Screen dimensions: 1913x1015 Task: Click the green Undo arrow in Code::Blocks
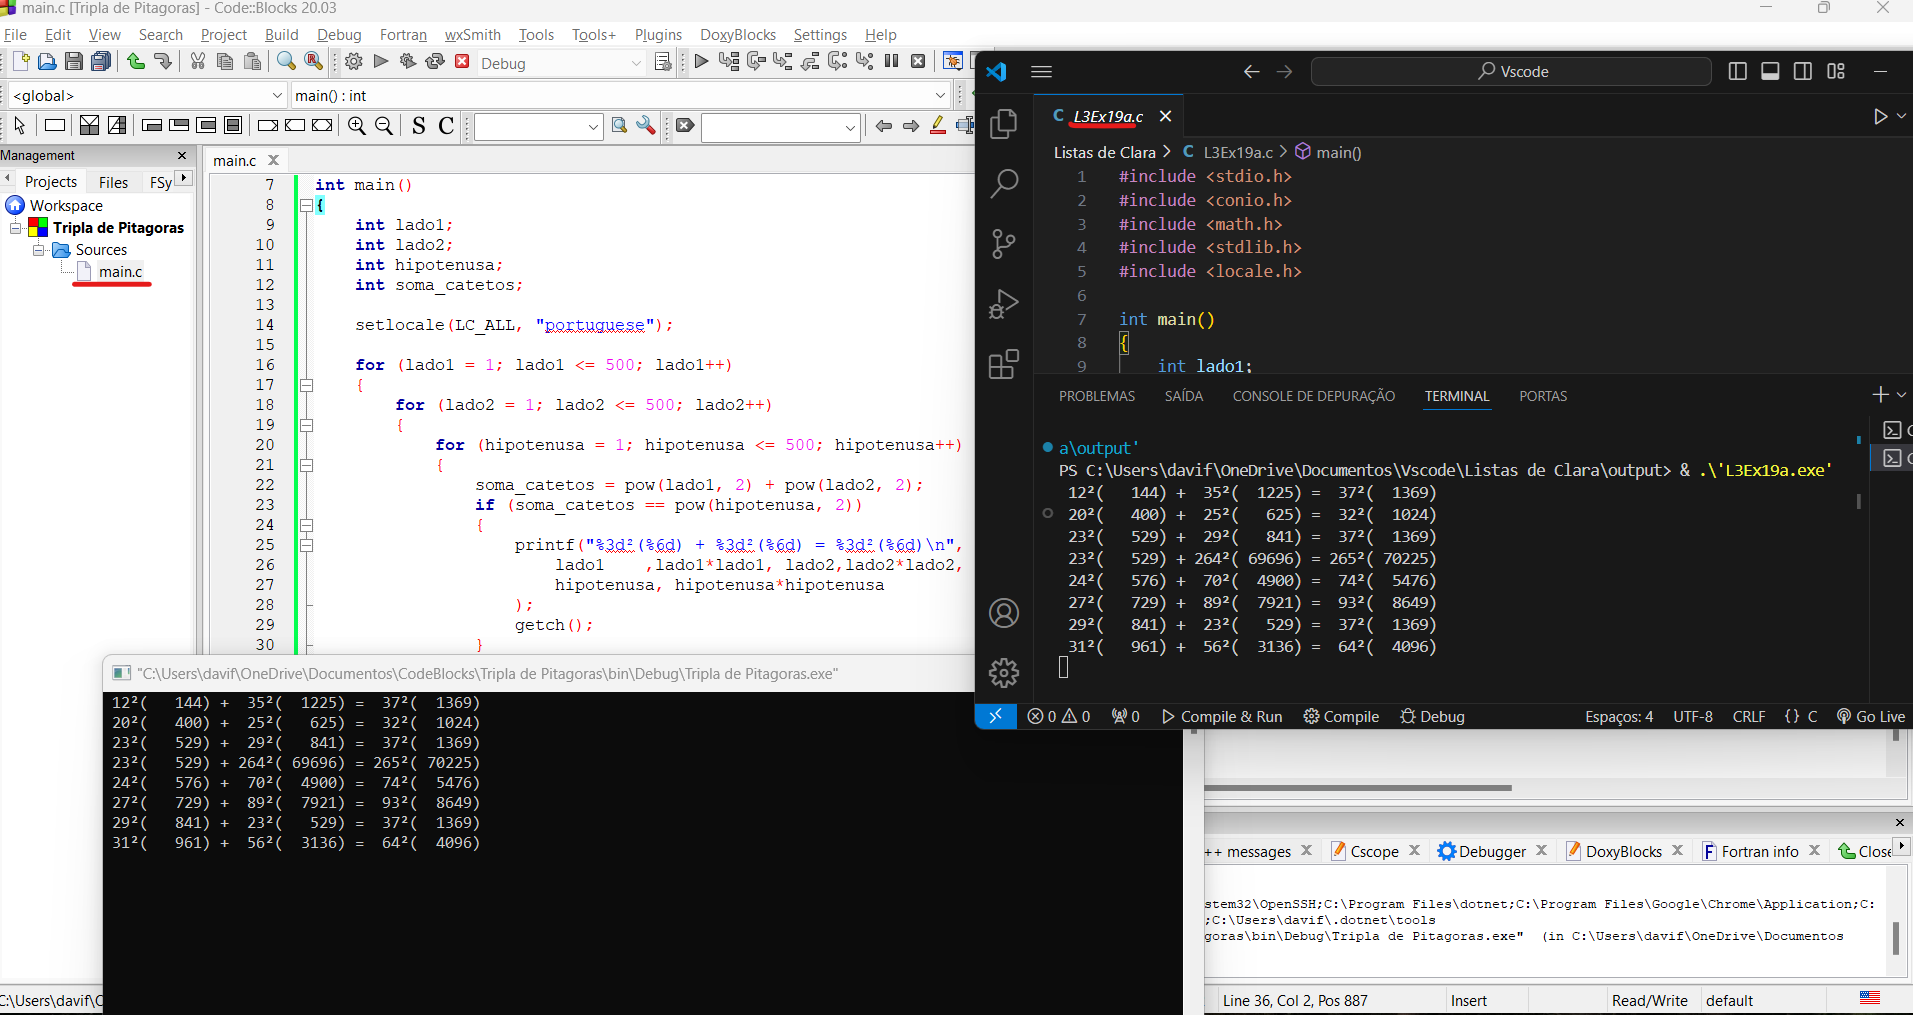tap(136, 62)
